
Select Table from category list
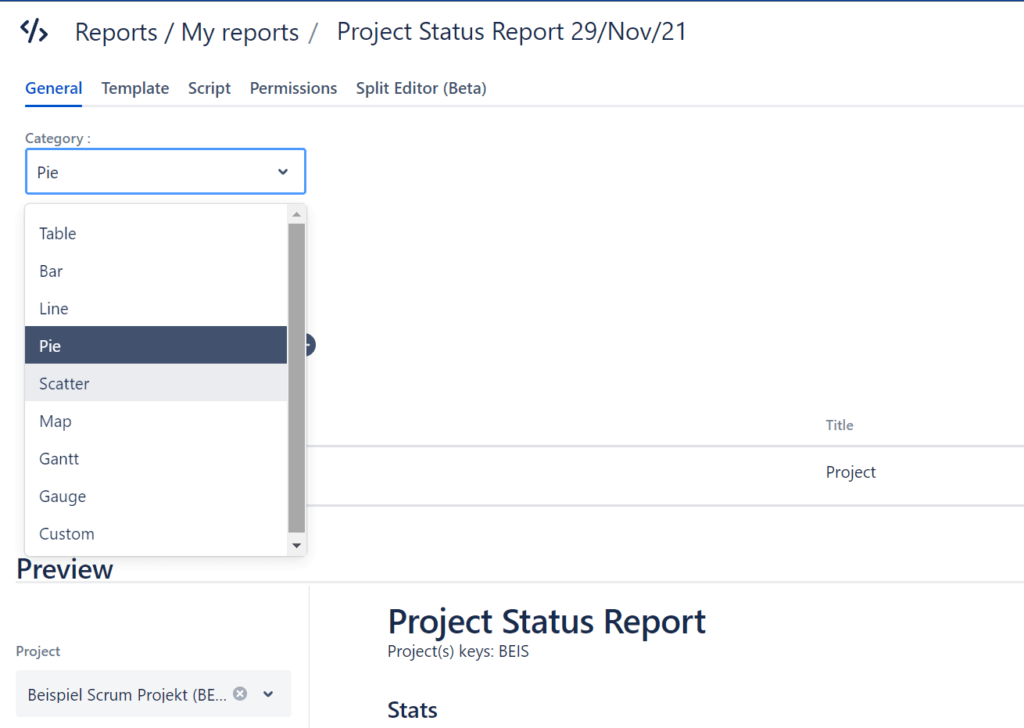pos(58,233)
